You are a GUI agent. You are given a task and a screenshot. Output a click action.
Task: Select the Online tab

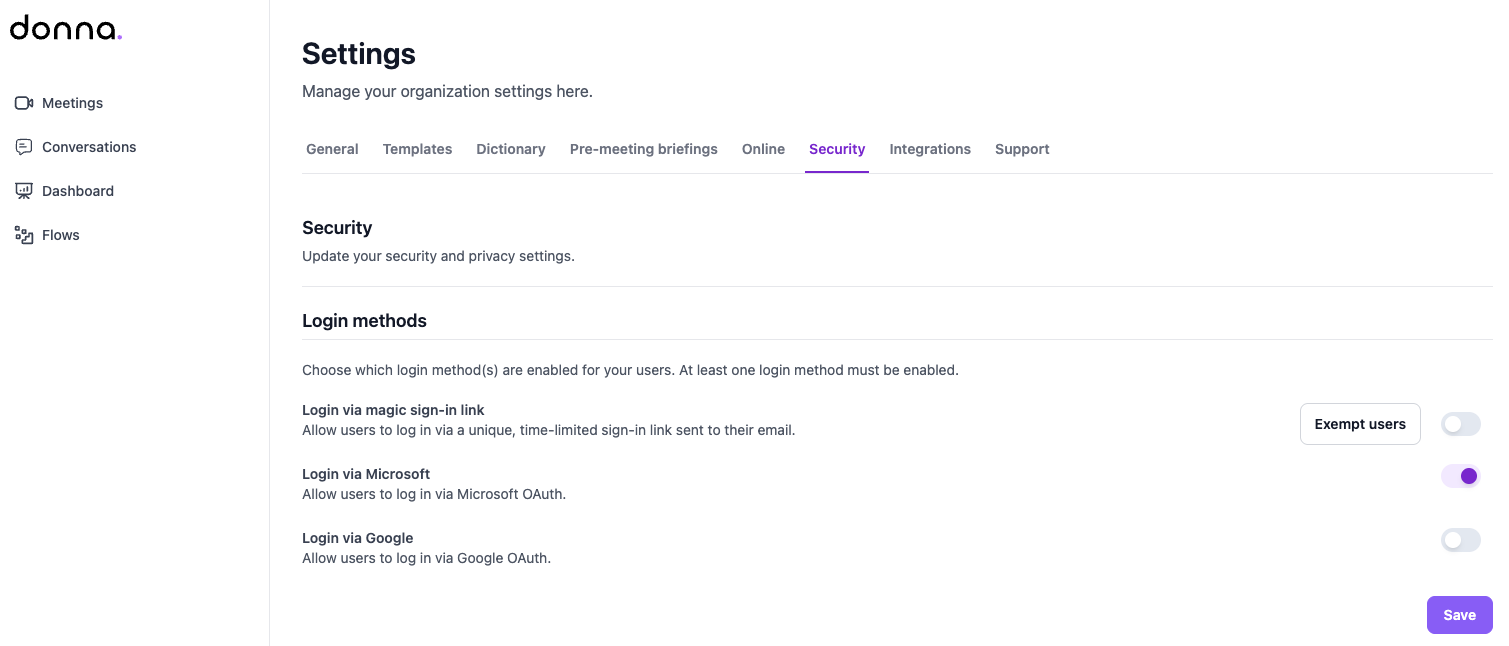763,149
